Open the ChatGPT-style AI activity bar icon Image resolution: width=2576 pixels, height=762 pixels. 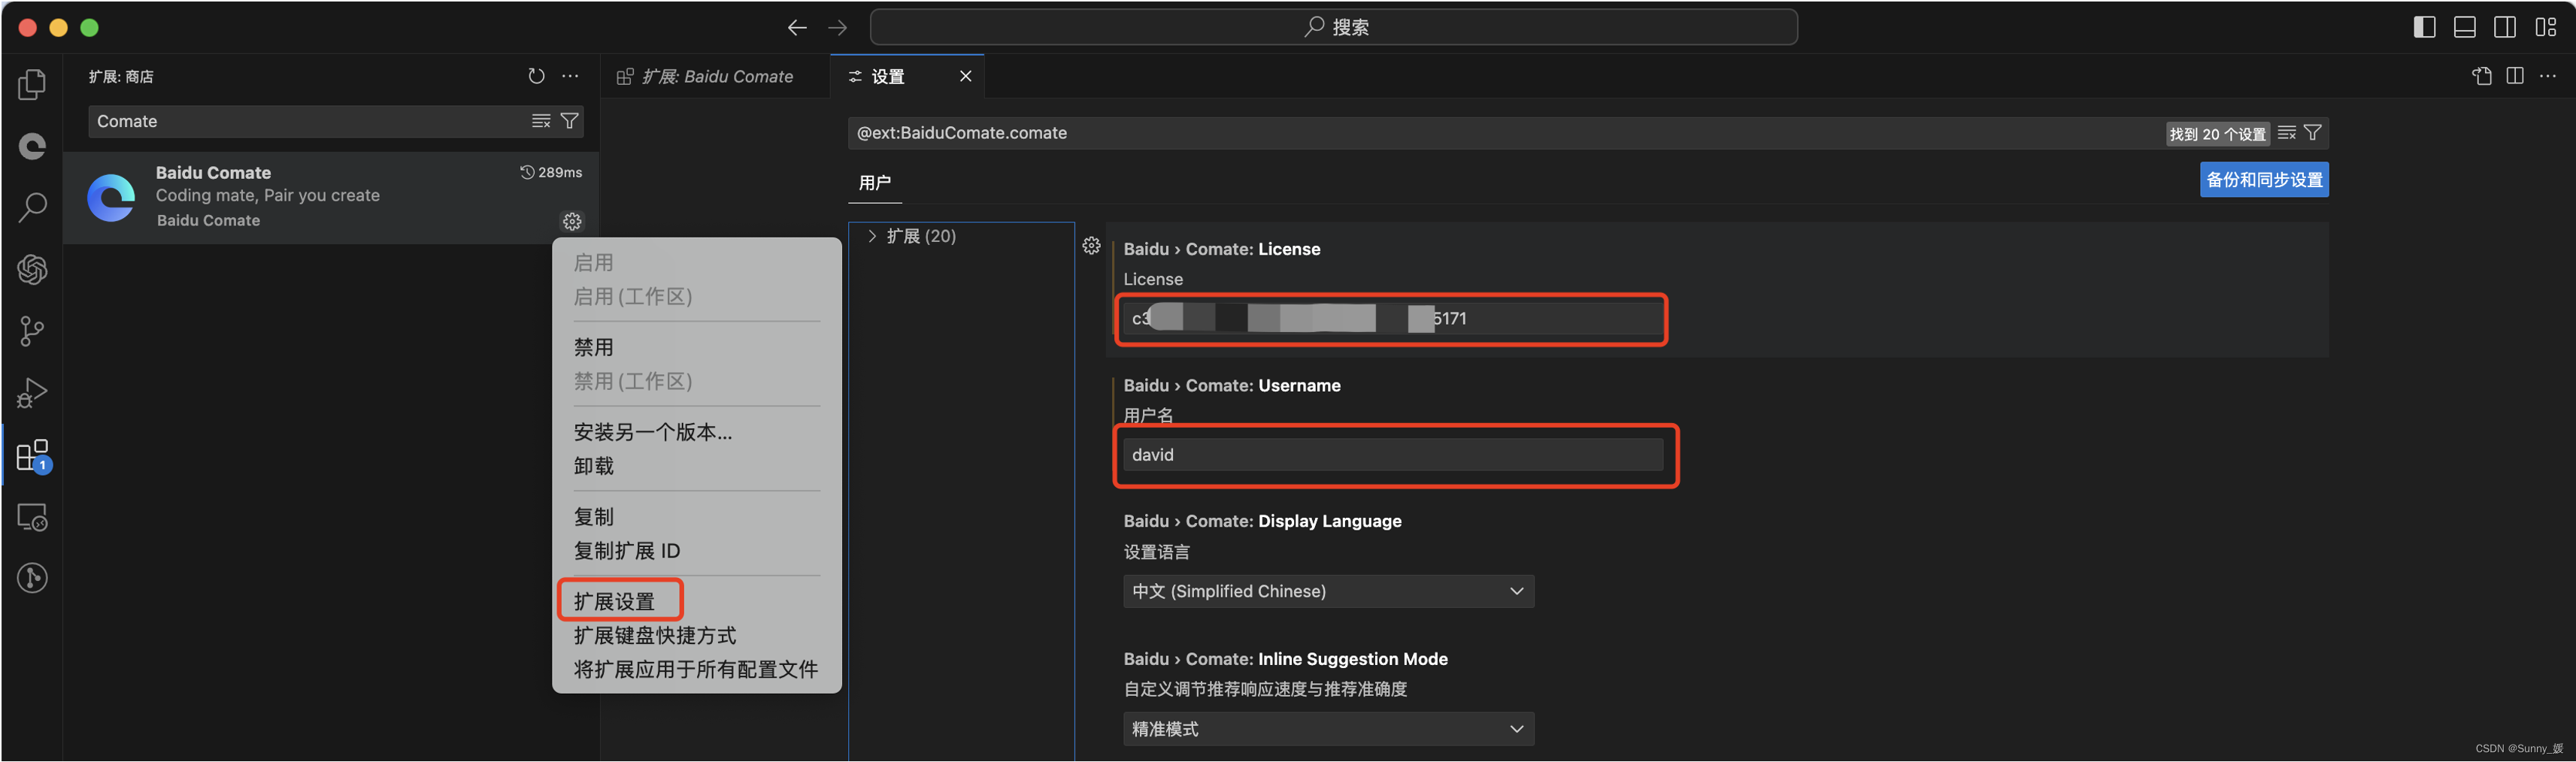click(32, 269)
